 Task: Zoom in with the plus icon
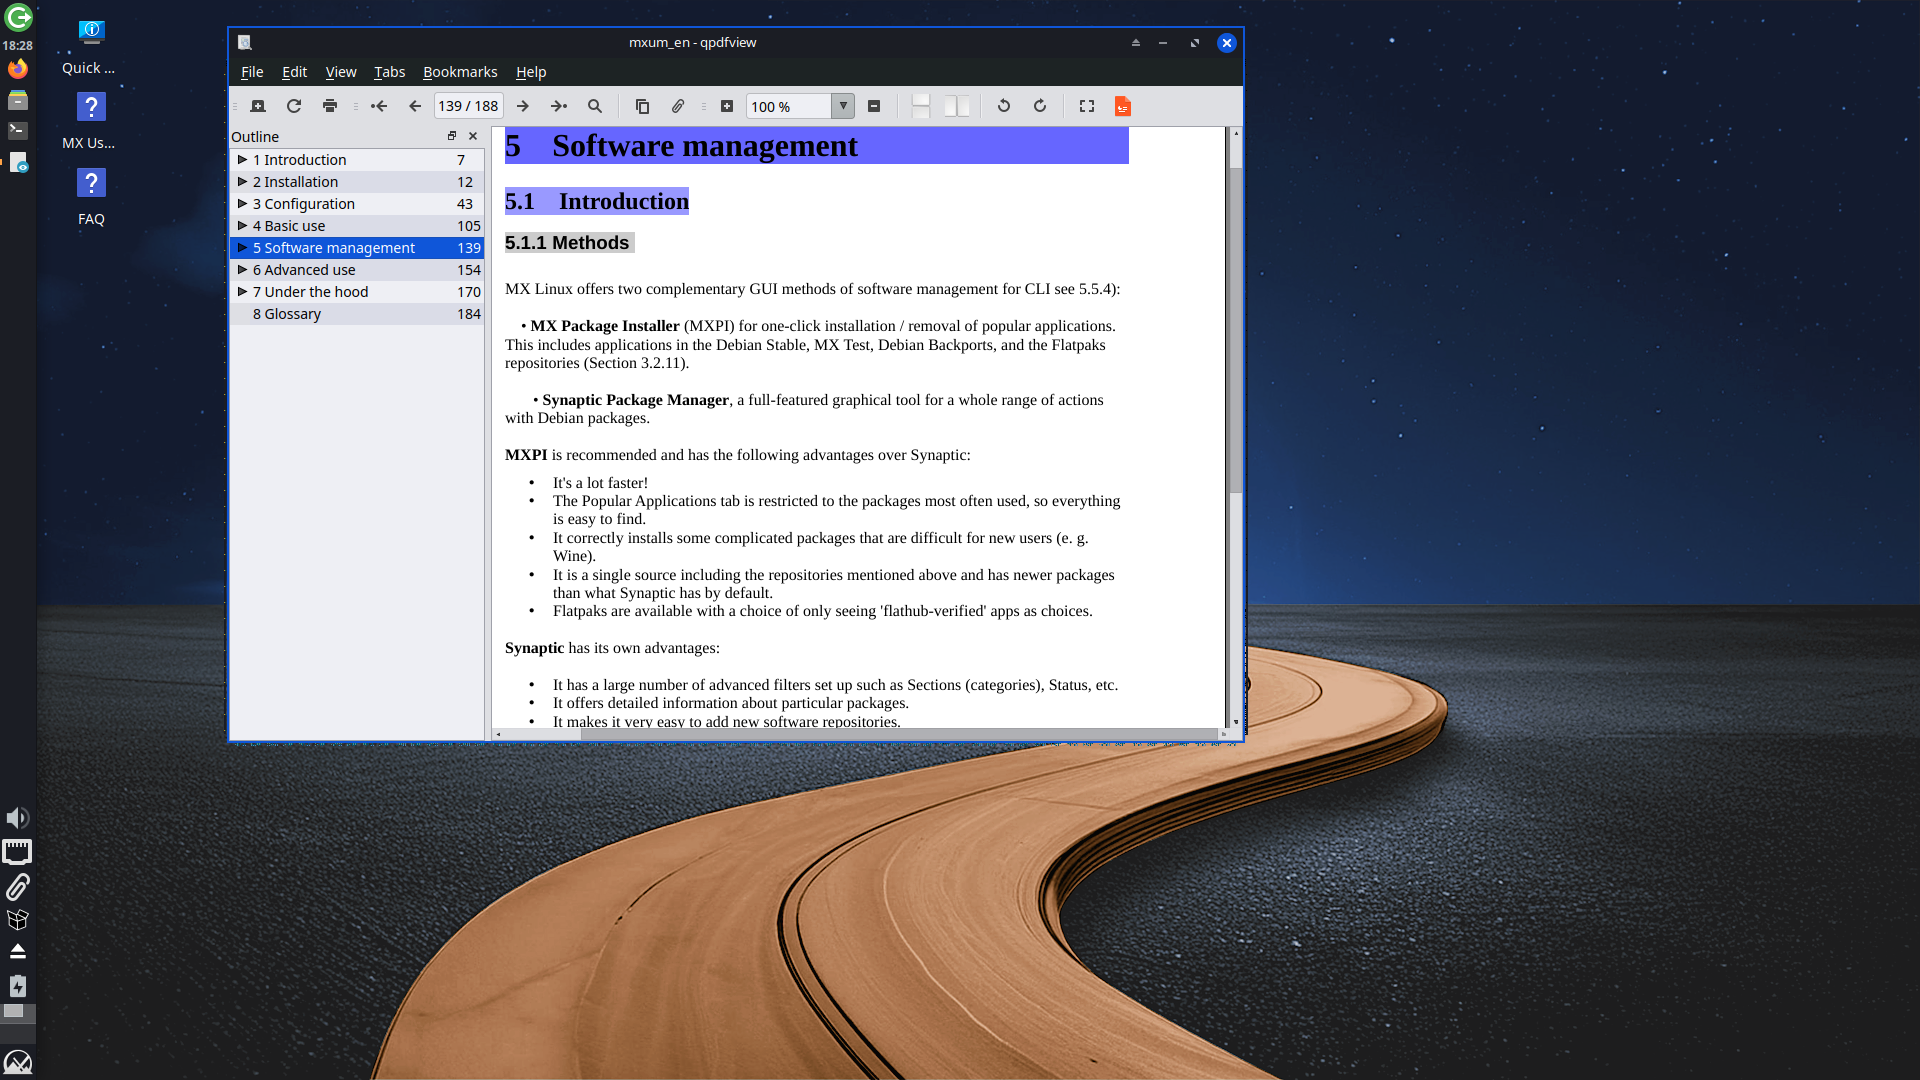coord(727,106)
